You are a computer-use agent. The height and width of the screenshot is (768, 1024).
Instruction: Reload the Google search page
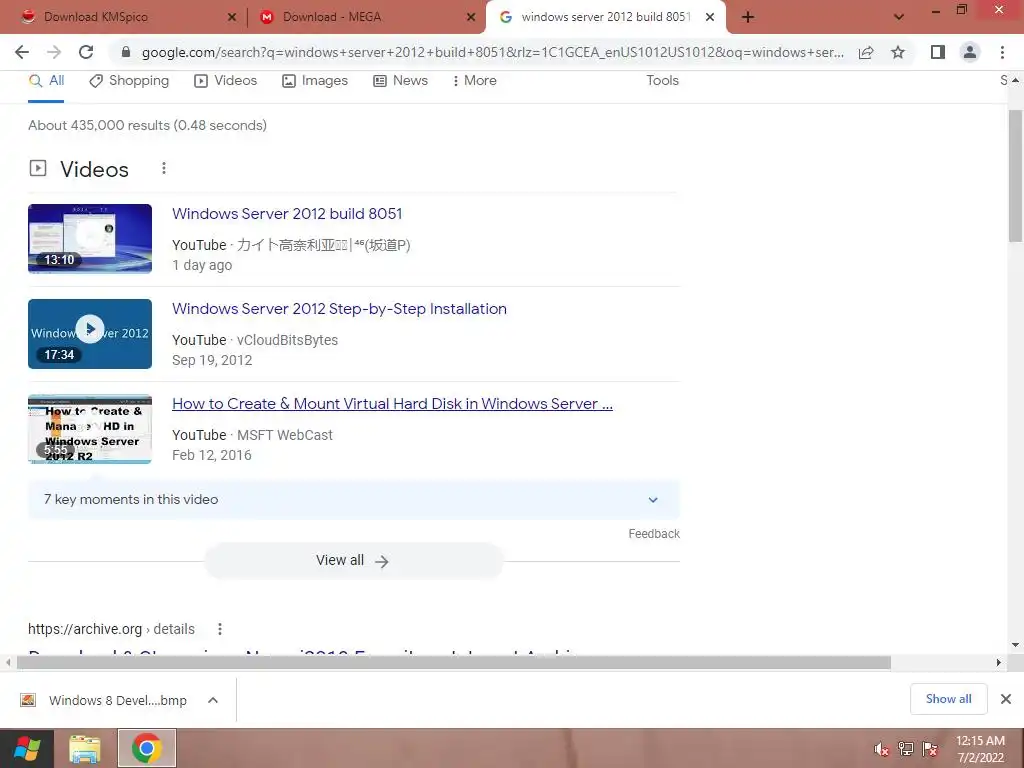[86, 52]
